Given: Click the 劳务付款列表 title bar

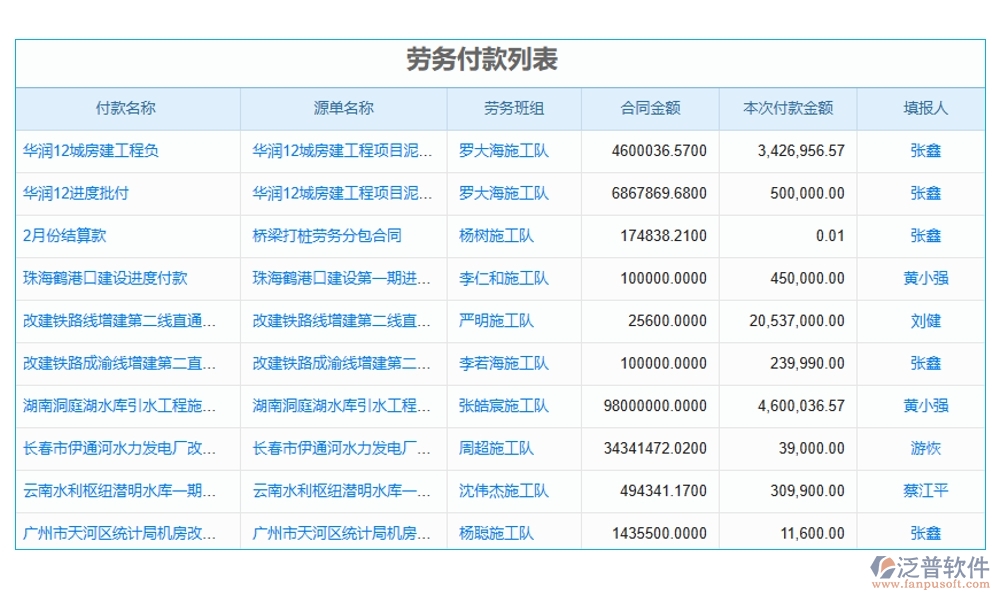Looking at the screenshot, I should click(x=500, y=60).
